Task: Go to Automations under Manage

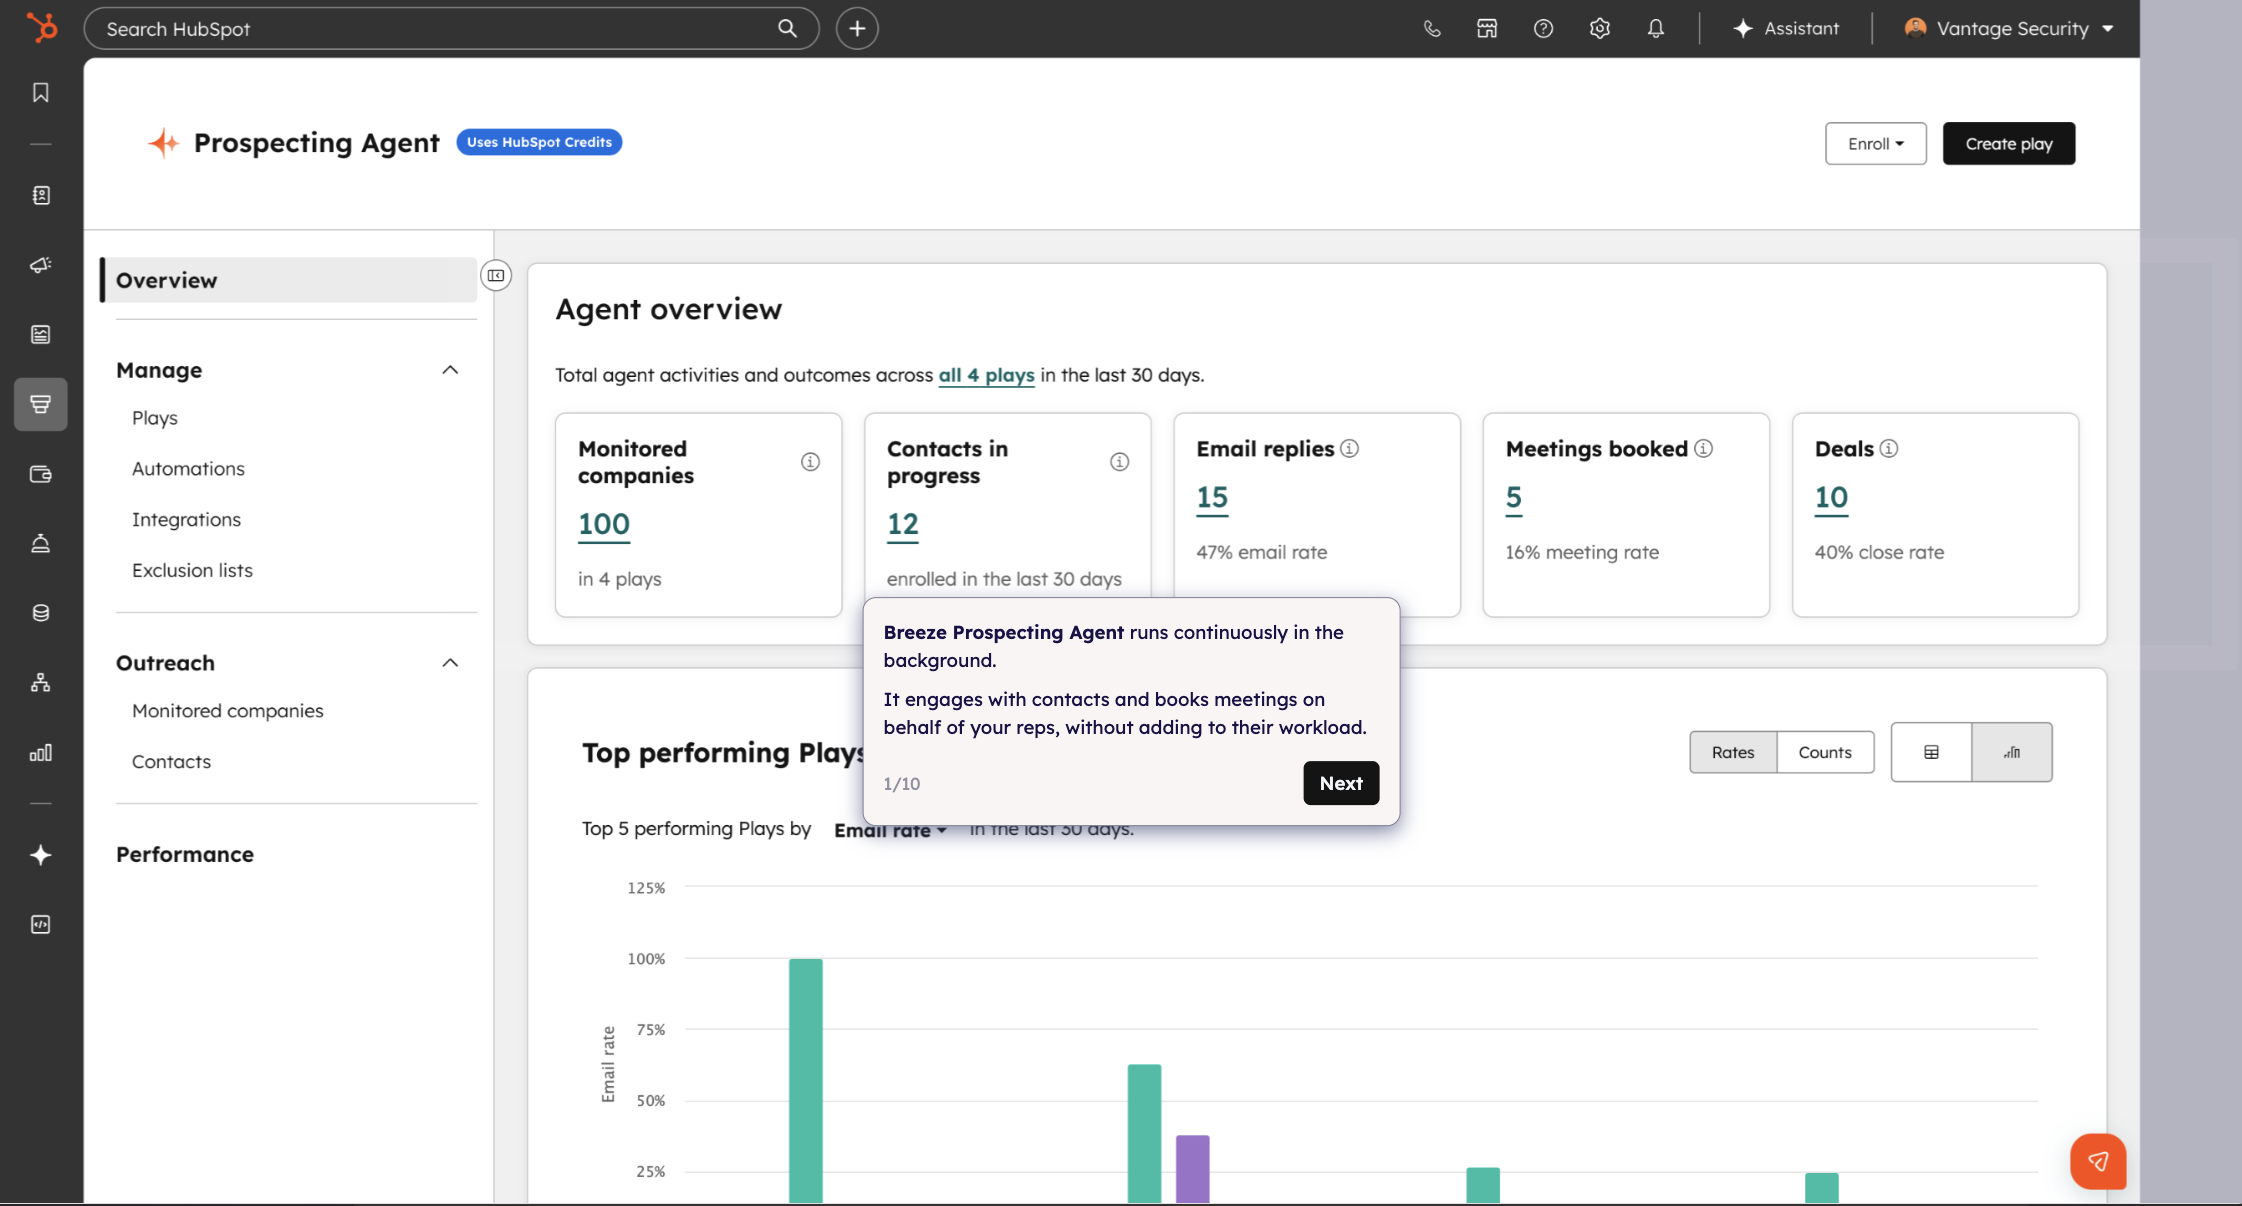Action: click(x=188, y=469)
